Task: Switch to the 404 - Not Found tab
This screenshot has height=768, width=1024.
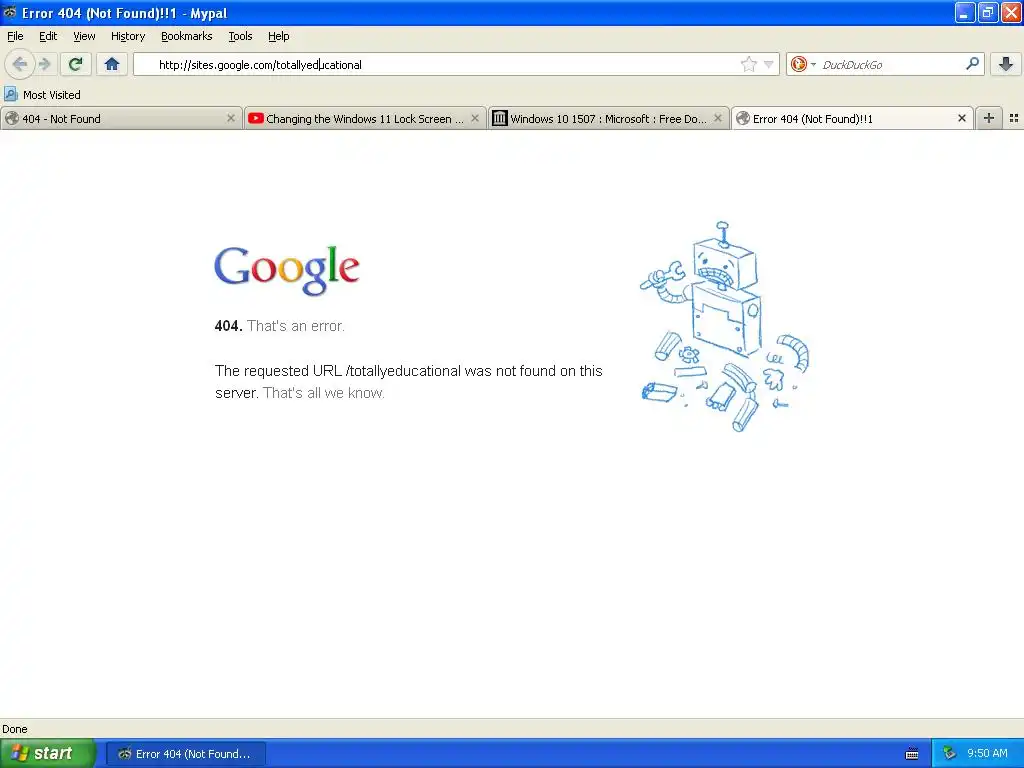Action: click(121, 119)
